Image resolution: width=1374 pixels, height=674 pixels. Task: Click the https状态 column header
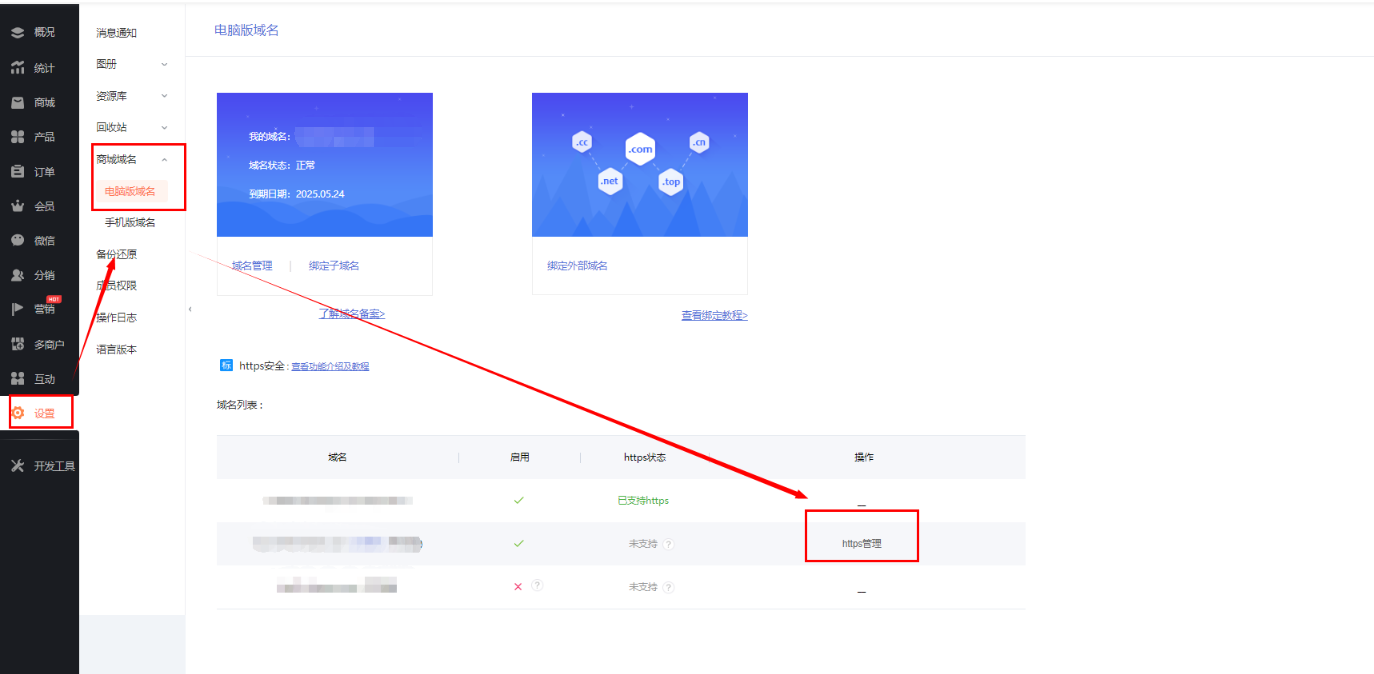tap(645, 457)
